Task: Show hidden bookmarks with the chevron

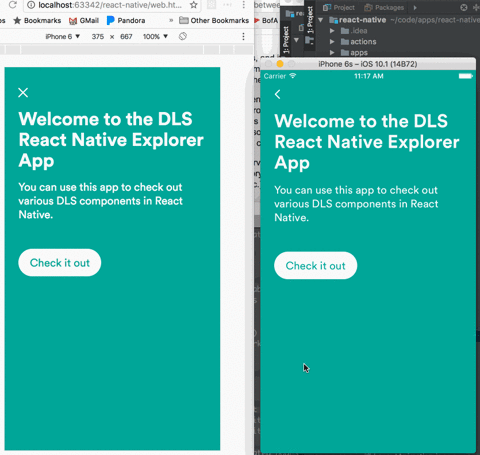Action: click(x=171, y=20)
